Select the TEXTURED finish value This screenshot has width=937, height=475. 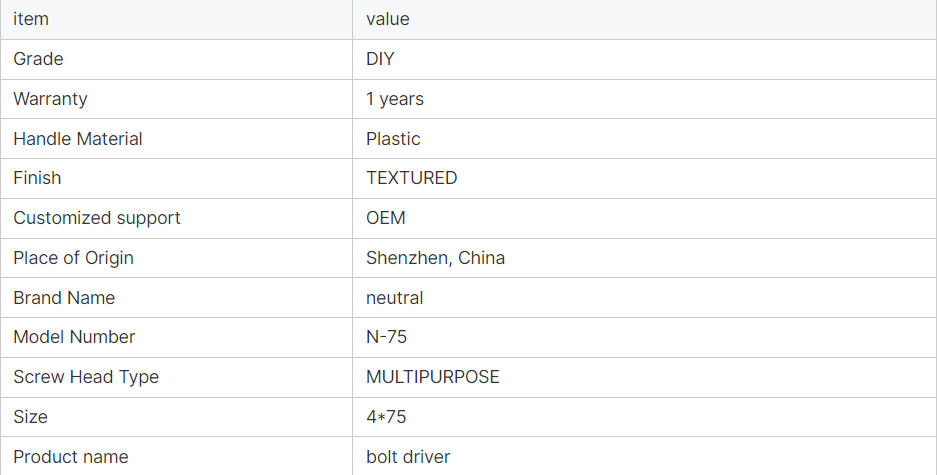[412, 178]
